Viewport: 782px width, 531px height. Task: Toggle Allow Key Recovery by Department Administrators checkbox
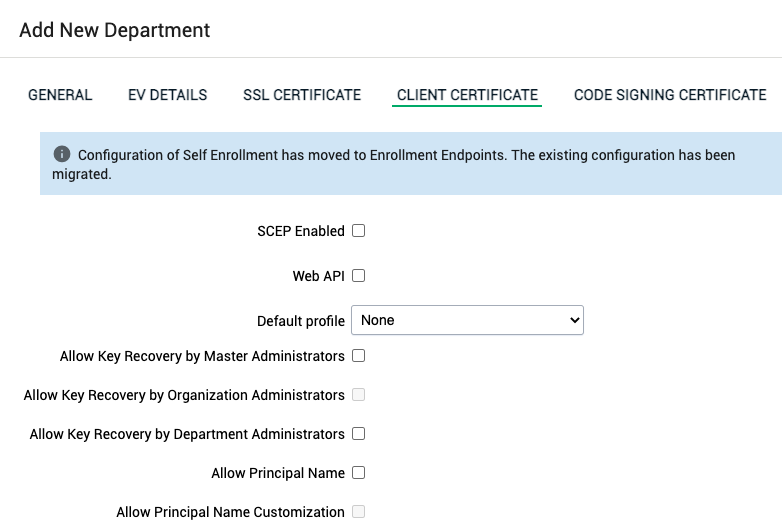[358, 434]
